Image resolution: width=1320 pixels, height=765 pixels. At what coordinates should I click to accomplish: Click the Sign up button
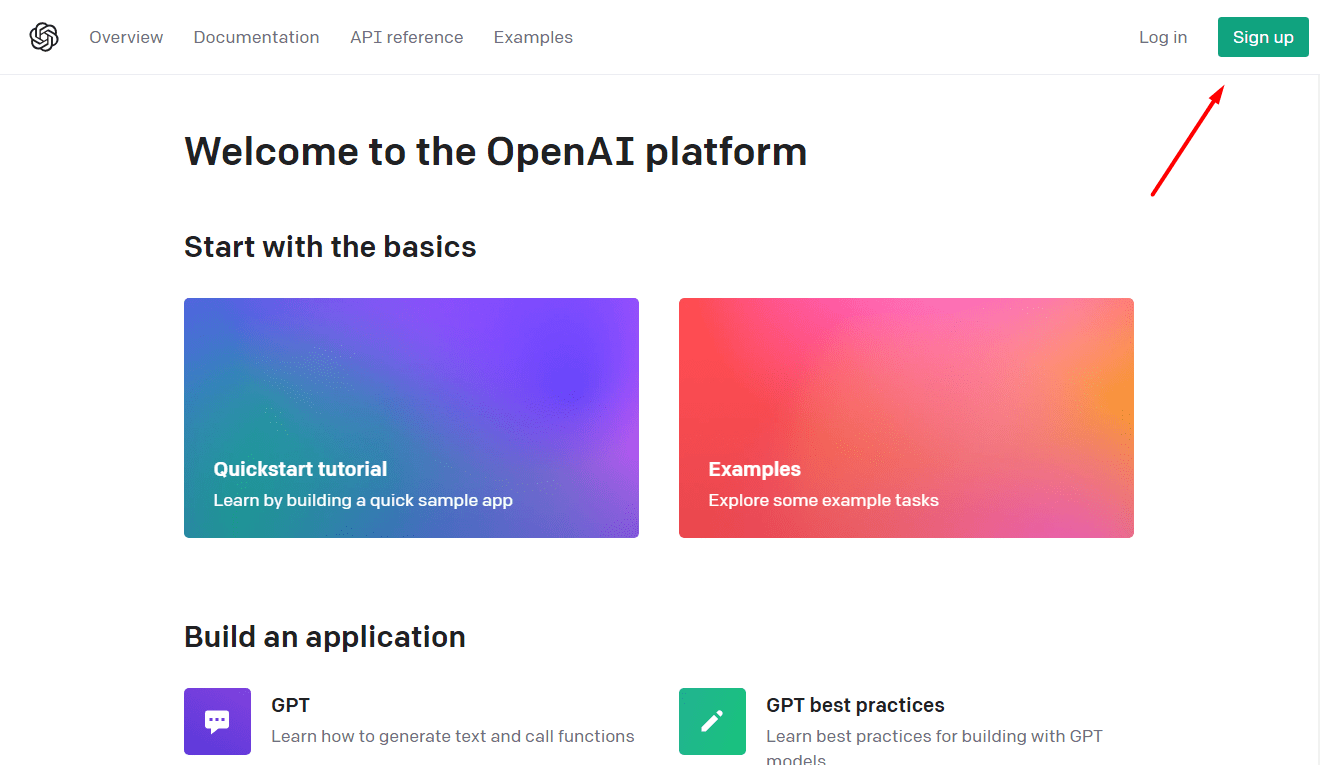coord(1262,37)
